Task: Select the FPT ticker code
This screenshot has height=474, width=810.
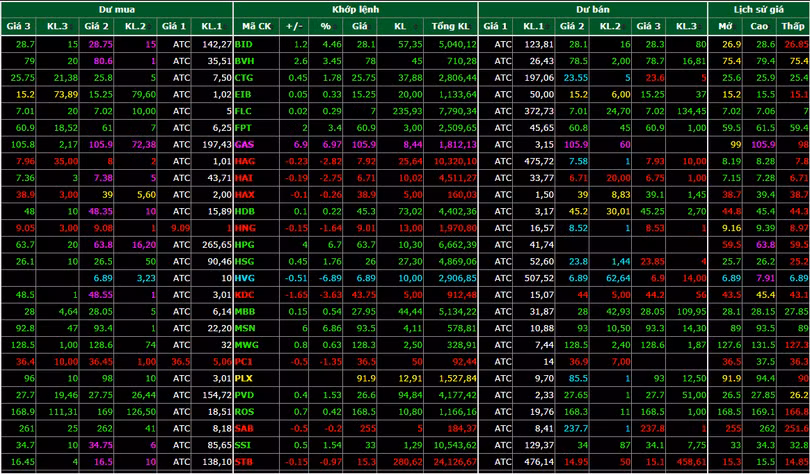Action: click(x=243, y=128)
